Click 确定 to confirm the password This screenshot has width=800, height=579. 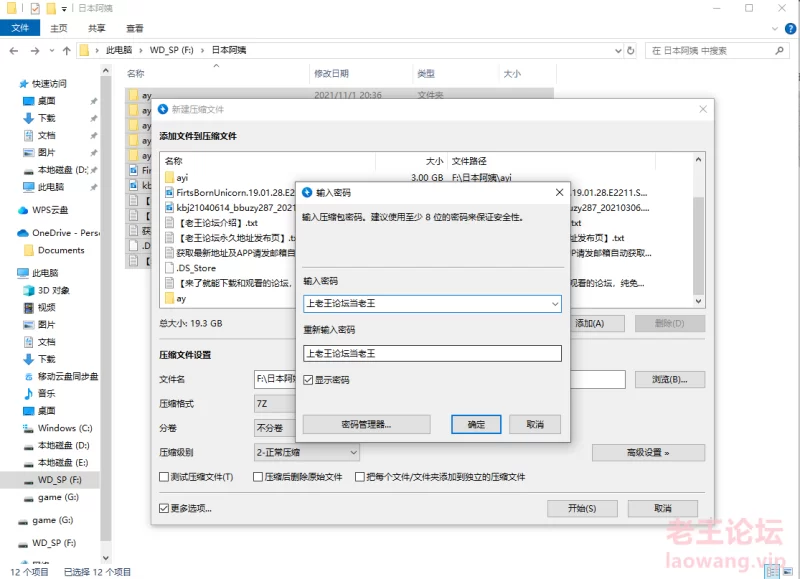(x=475, y=425)
